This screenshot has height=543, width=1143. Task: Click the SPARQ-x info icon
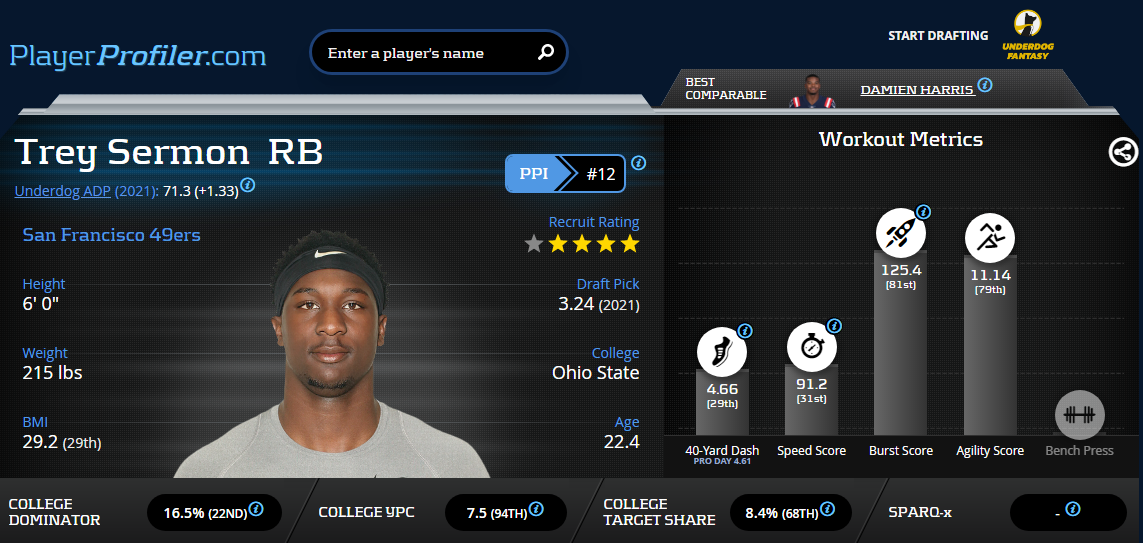[1072, 509]
